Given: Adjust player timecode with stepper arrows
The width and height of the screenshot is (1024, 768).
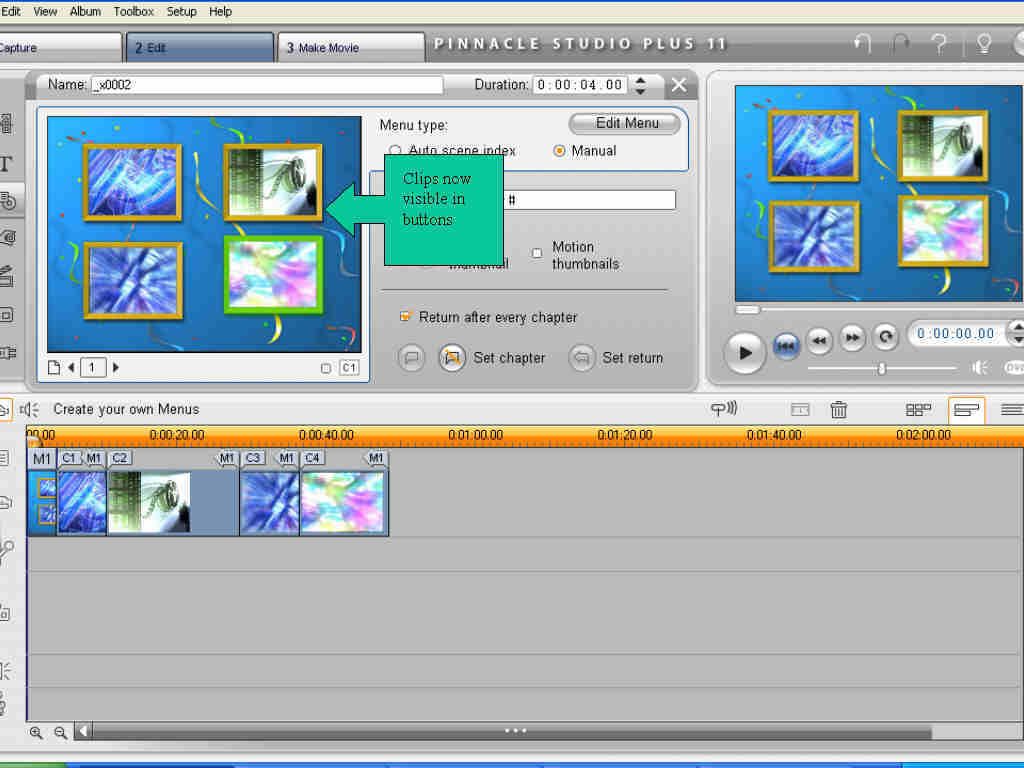Looking at the screenshot, I should pos(1016,333).
